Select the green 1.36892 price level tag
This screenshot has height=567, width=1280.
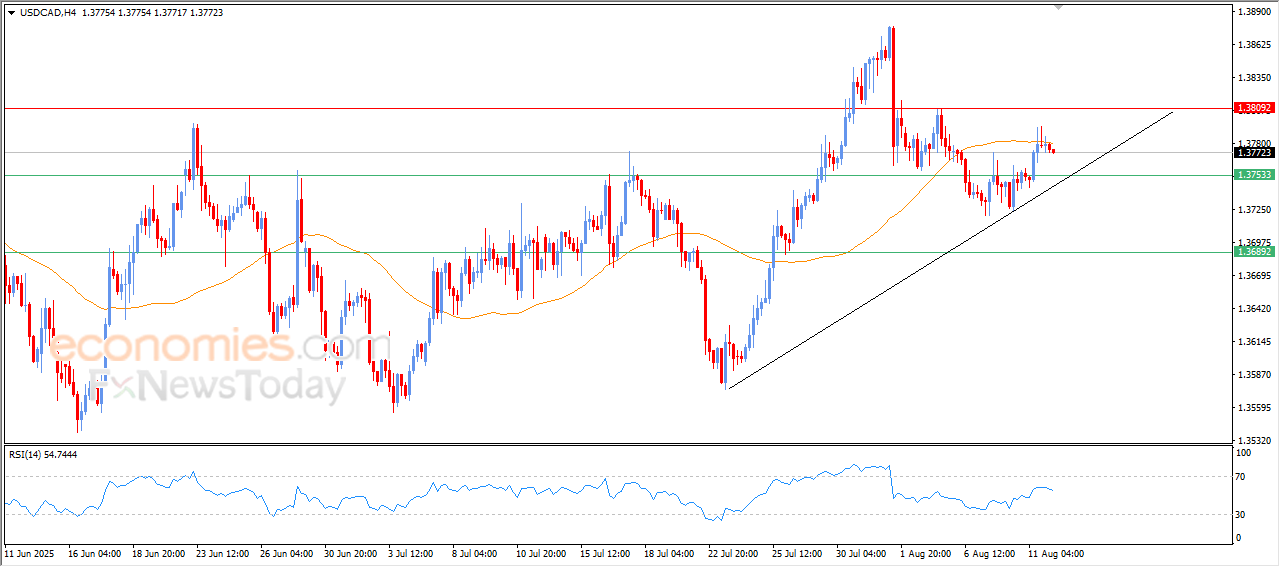pyautogui.click(x=1254, y=252)
